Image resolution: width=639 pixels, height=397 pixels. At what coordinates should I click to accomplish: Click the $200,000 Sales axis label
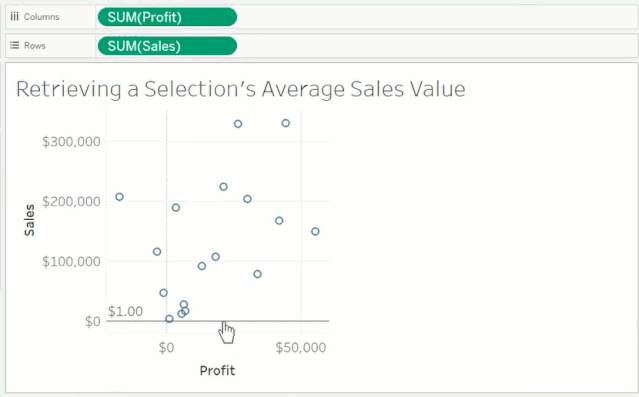tap(71, 201)
